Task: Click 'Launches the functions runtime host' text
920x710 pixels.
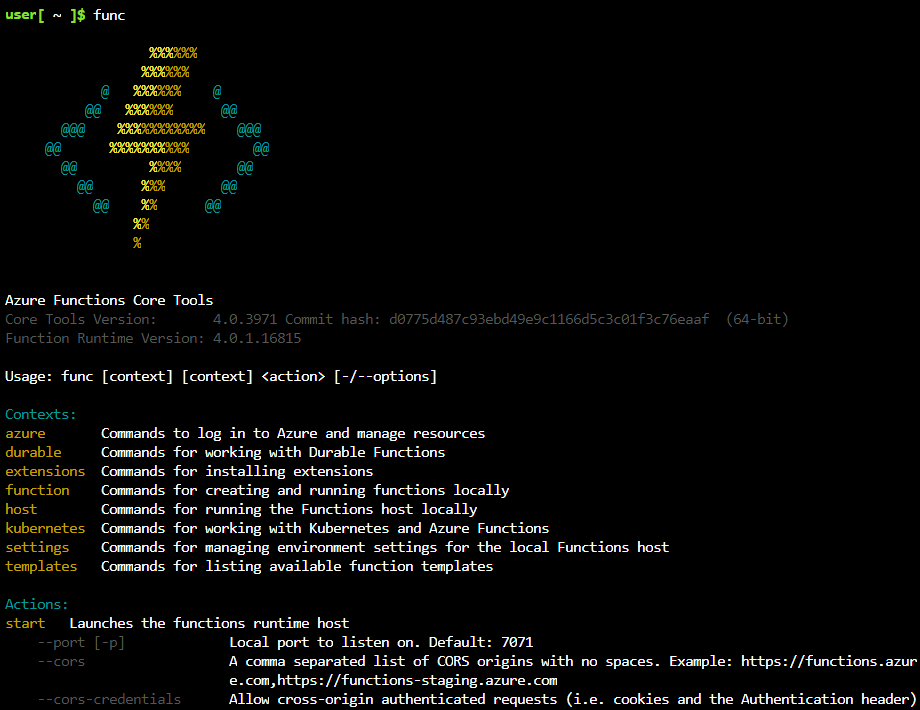Action: click(x=209, y=623)
